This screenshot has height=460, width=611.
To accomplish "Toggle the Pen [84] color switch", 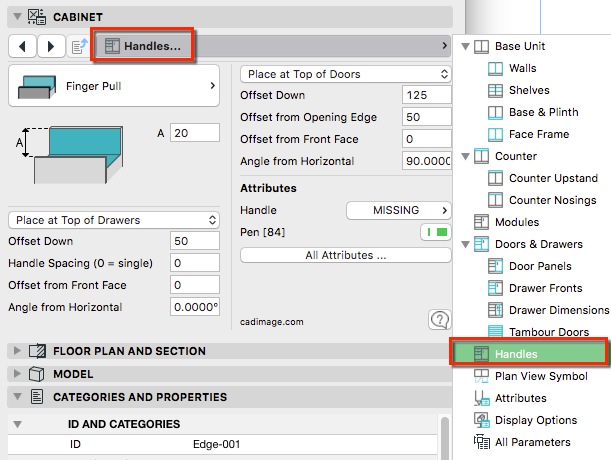I will pyautogui.click(x=435, y=232).
